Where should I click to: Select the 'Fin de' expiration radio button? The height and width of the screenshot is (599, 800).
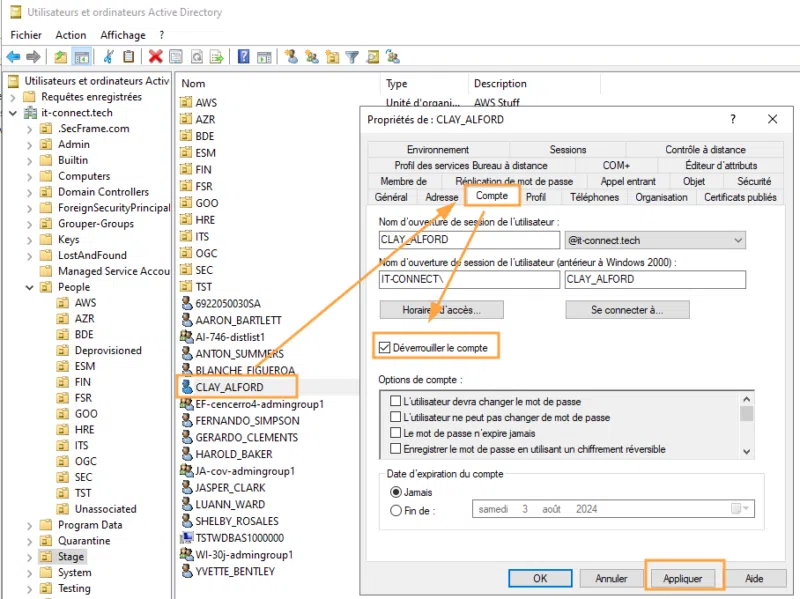click(398, 509)
